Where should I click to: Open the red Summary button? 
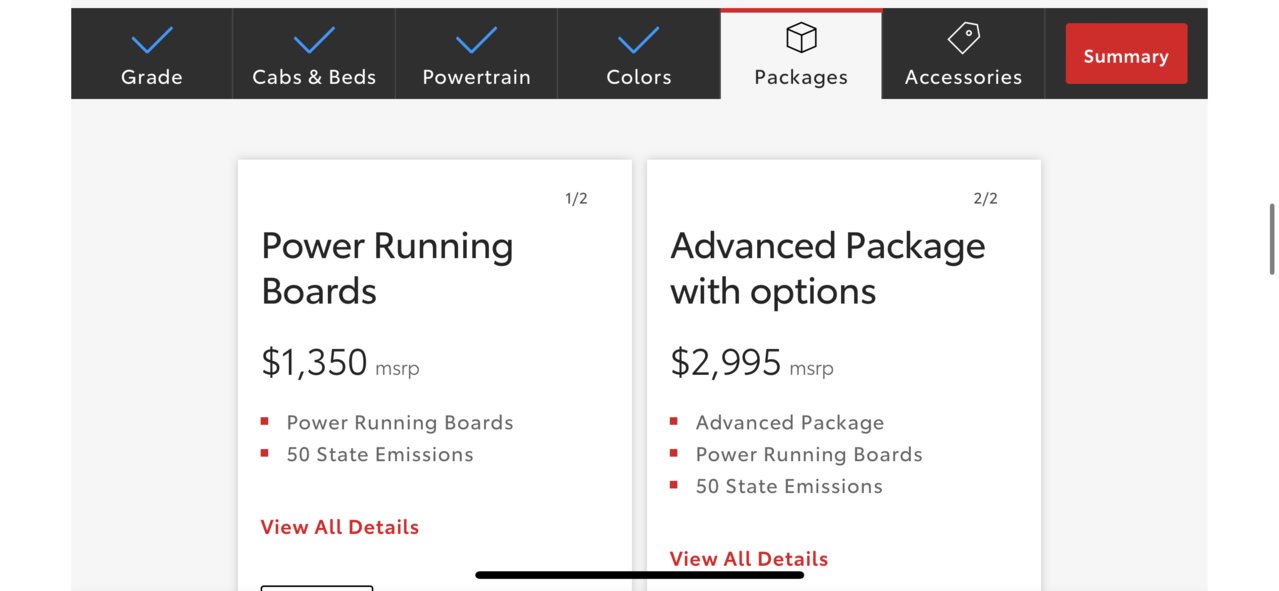click(1126, 54)
